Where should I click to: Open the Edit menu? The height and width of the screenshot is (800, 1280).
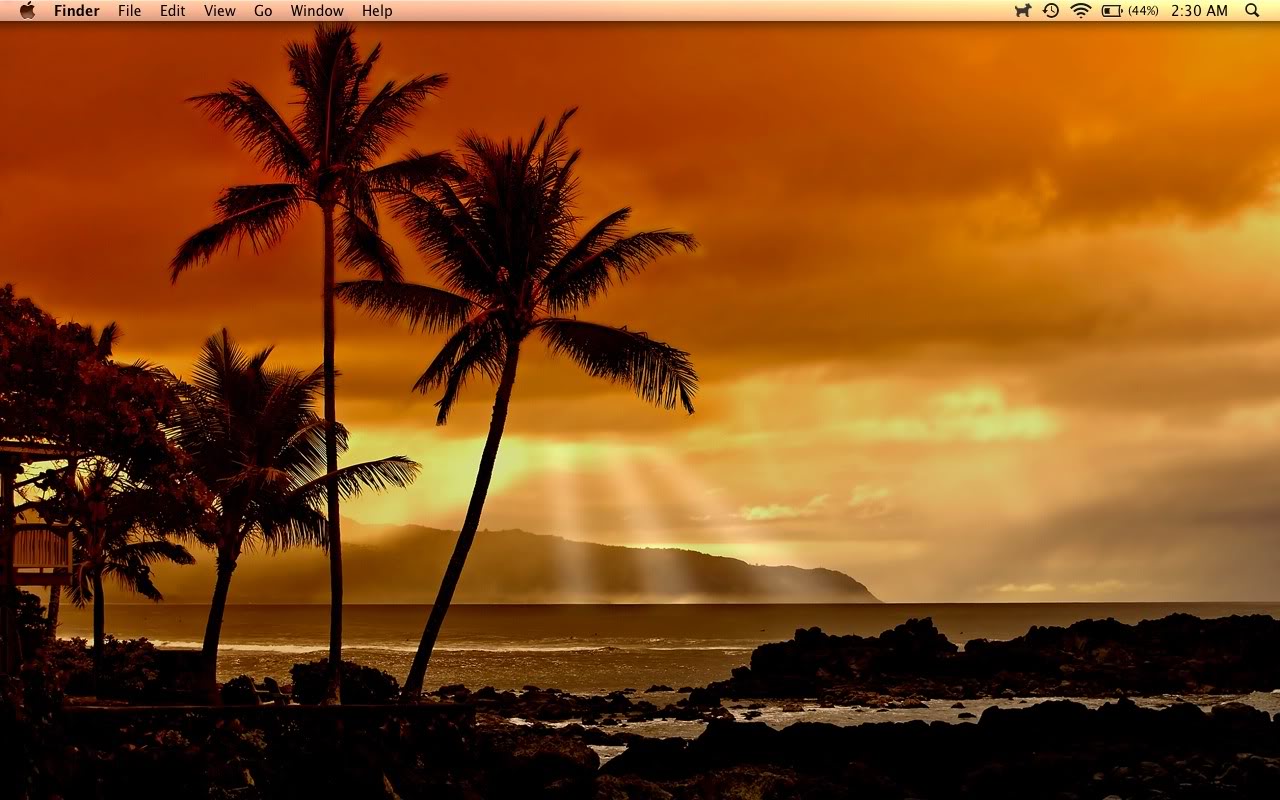pos(172,11)
